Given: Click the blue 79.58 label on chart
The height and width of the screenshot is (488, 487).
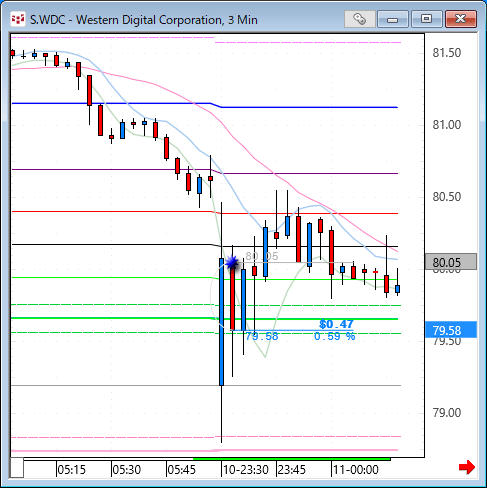Looking at the screenshot, I should (x=262, y=336).
